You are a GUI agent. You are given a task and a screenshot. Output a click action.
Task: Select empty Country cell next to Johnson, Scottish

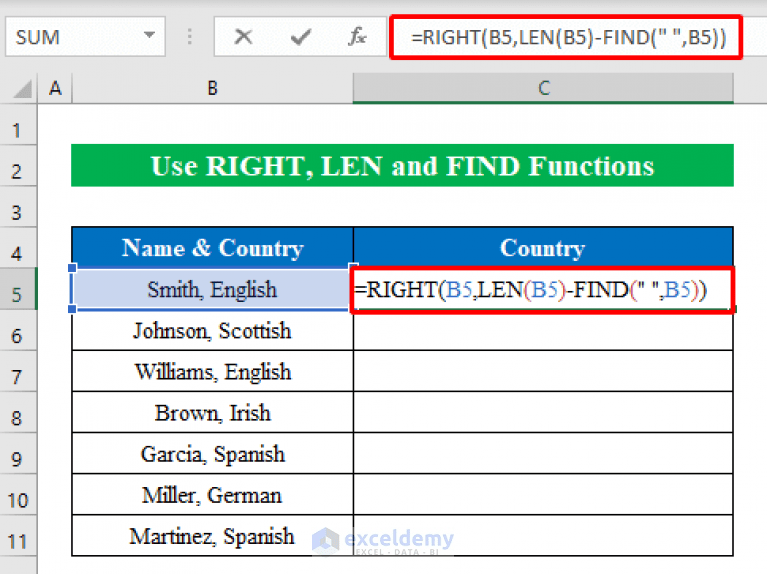click(x=543, y=330)
